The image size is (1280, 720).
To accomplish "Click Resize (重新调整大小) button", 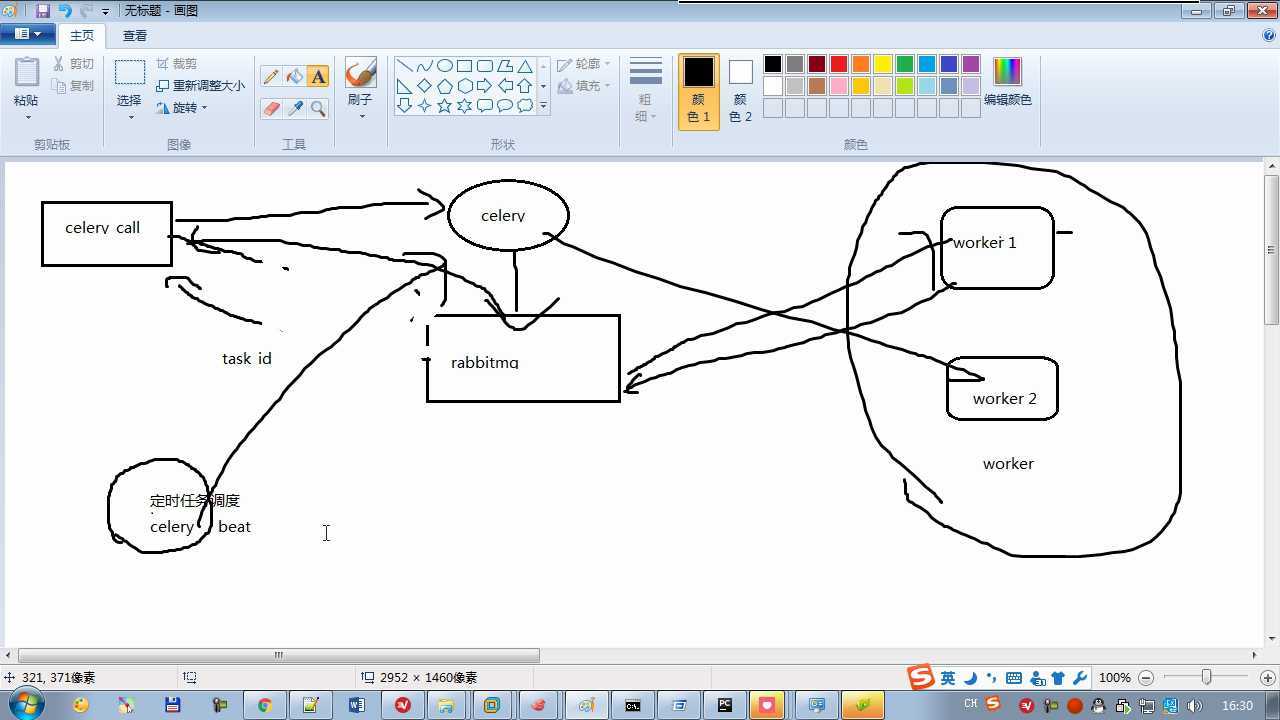I will (201, 86).
